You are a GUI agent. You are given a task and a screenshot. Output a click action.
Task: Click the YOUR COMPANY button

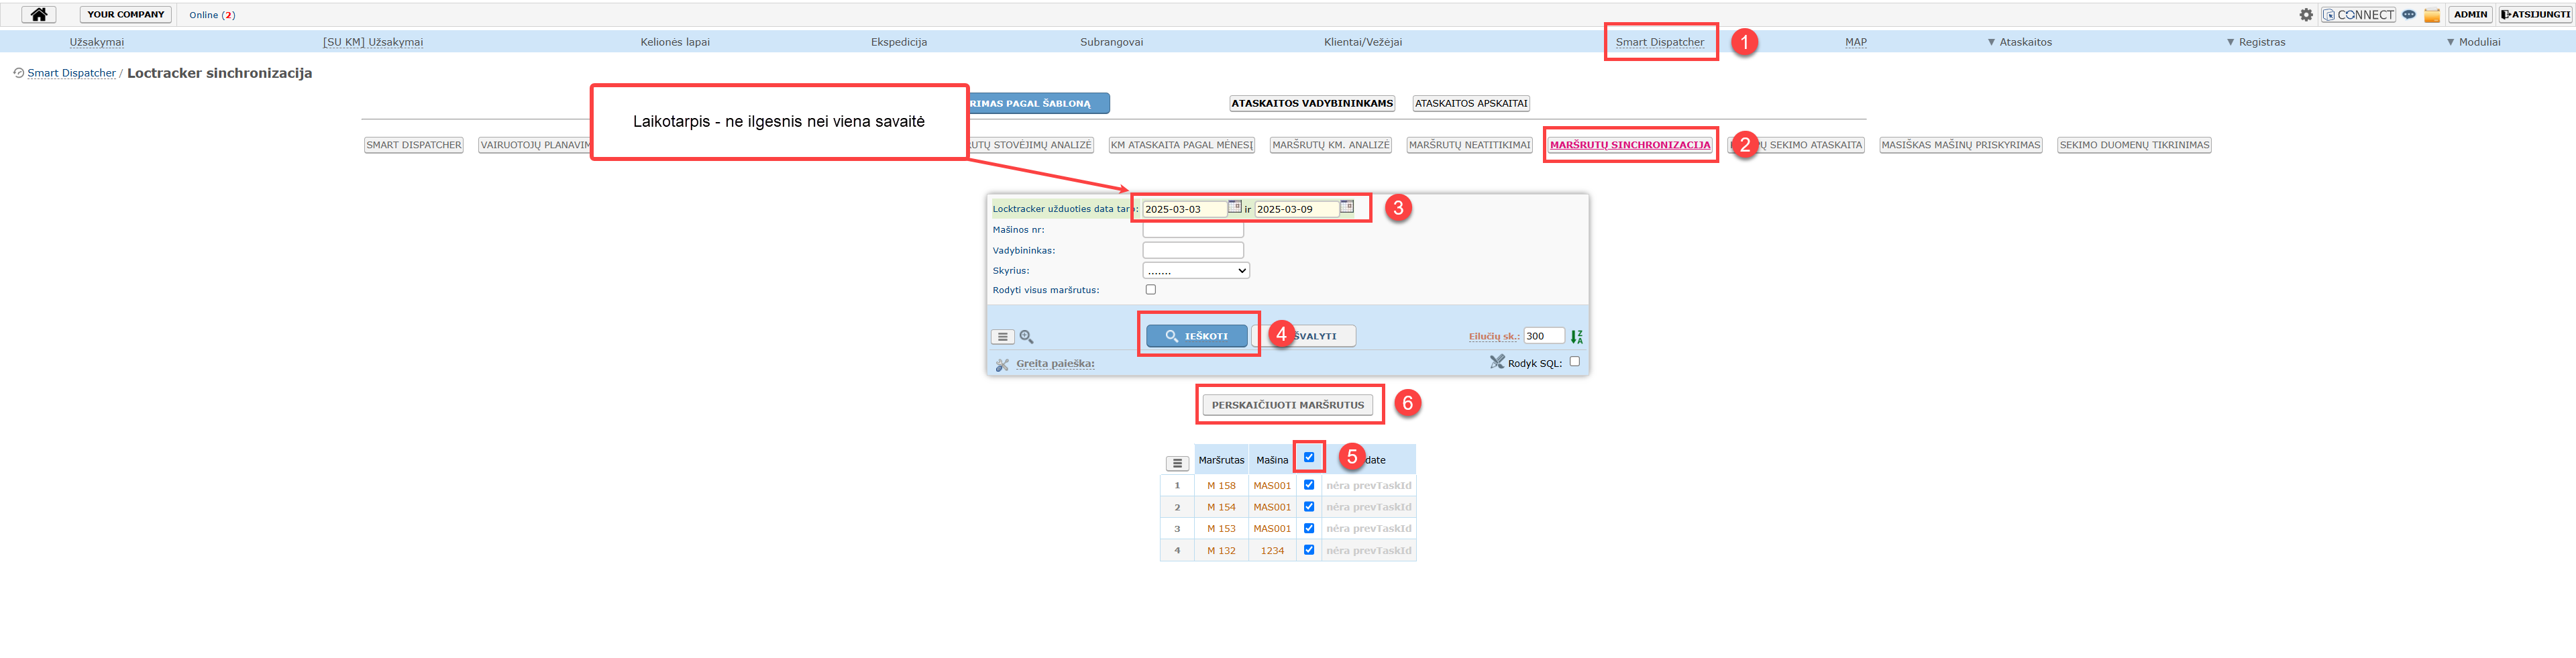pyautogui.click(x=126, y=15)
